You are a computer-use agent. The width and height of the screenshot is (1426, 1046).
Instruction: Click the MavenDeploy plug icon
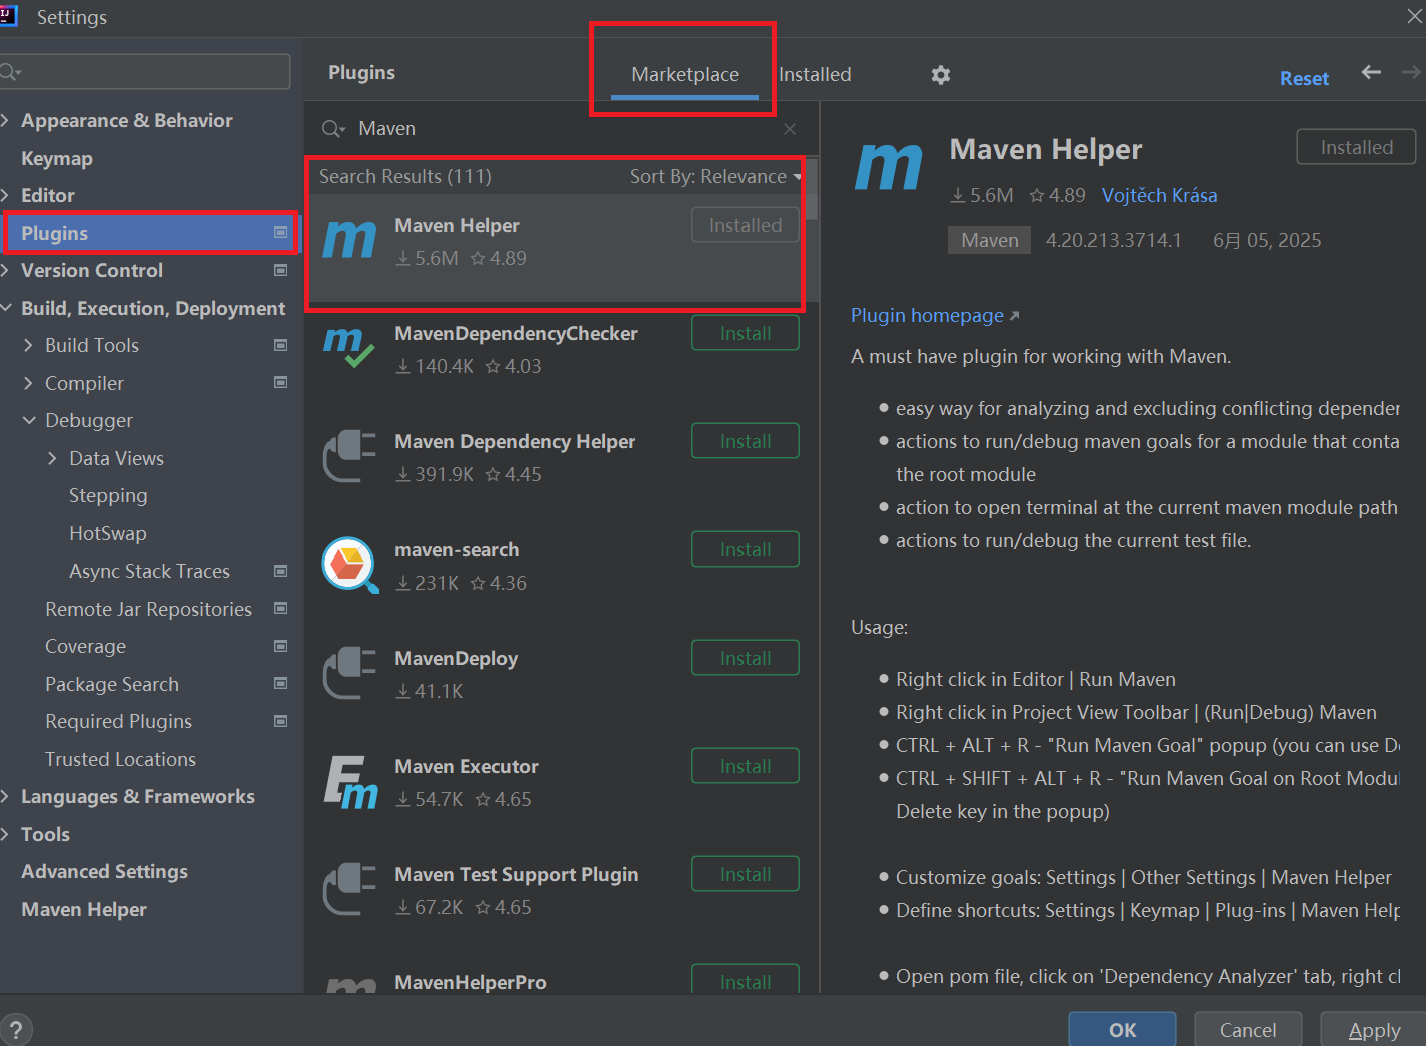[349, 673]
